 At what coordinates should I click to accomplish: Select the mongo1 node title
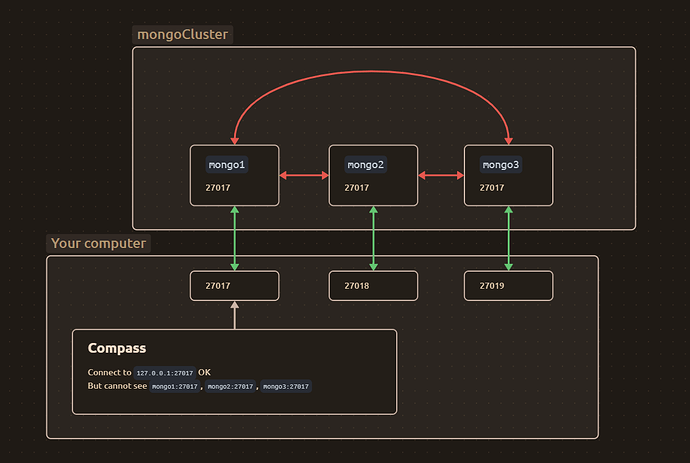226,164
